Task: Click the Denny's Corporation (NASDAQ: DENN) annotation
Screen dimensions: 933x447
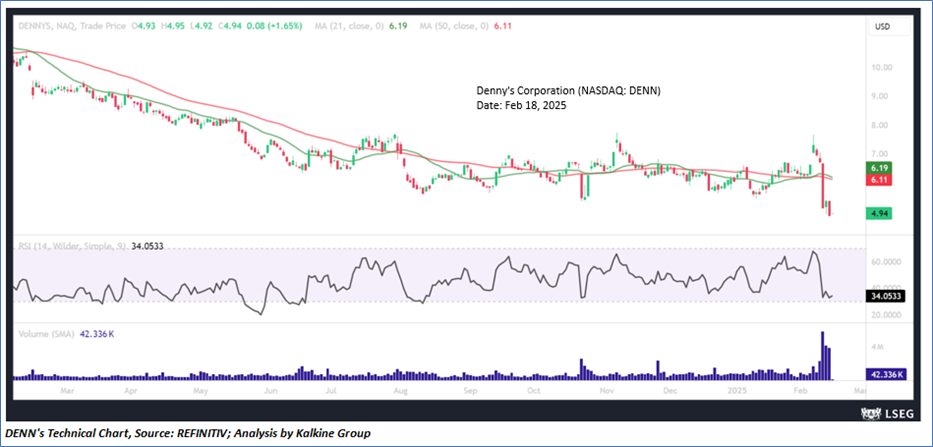Action: [x=569, y=90]
